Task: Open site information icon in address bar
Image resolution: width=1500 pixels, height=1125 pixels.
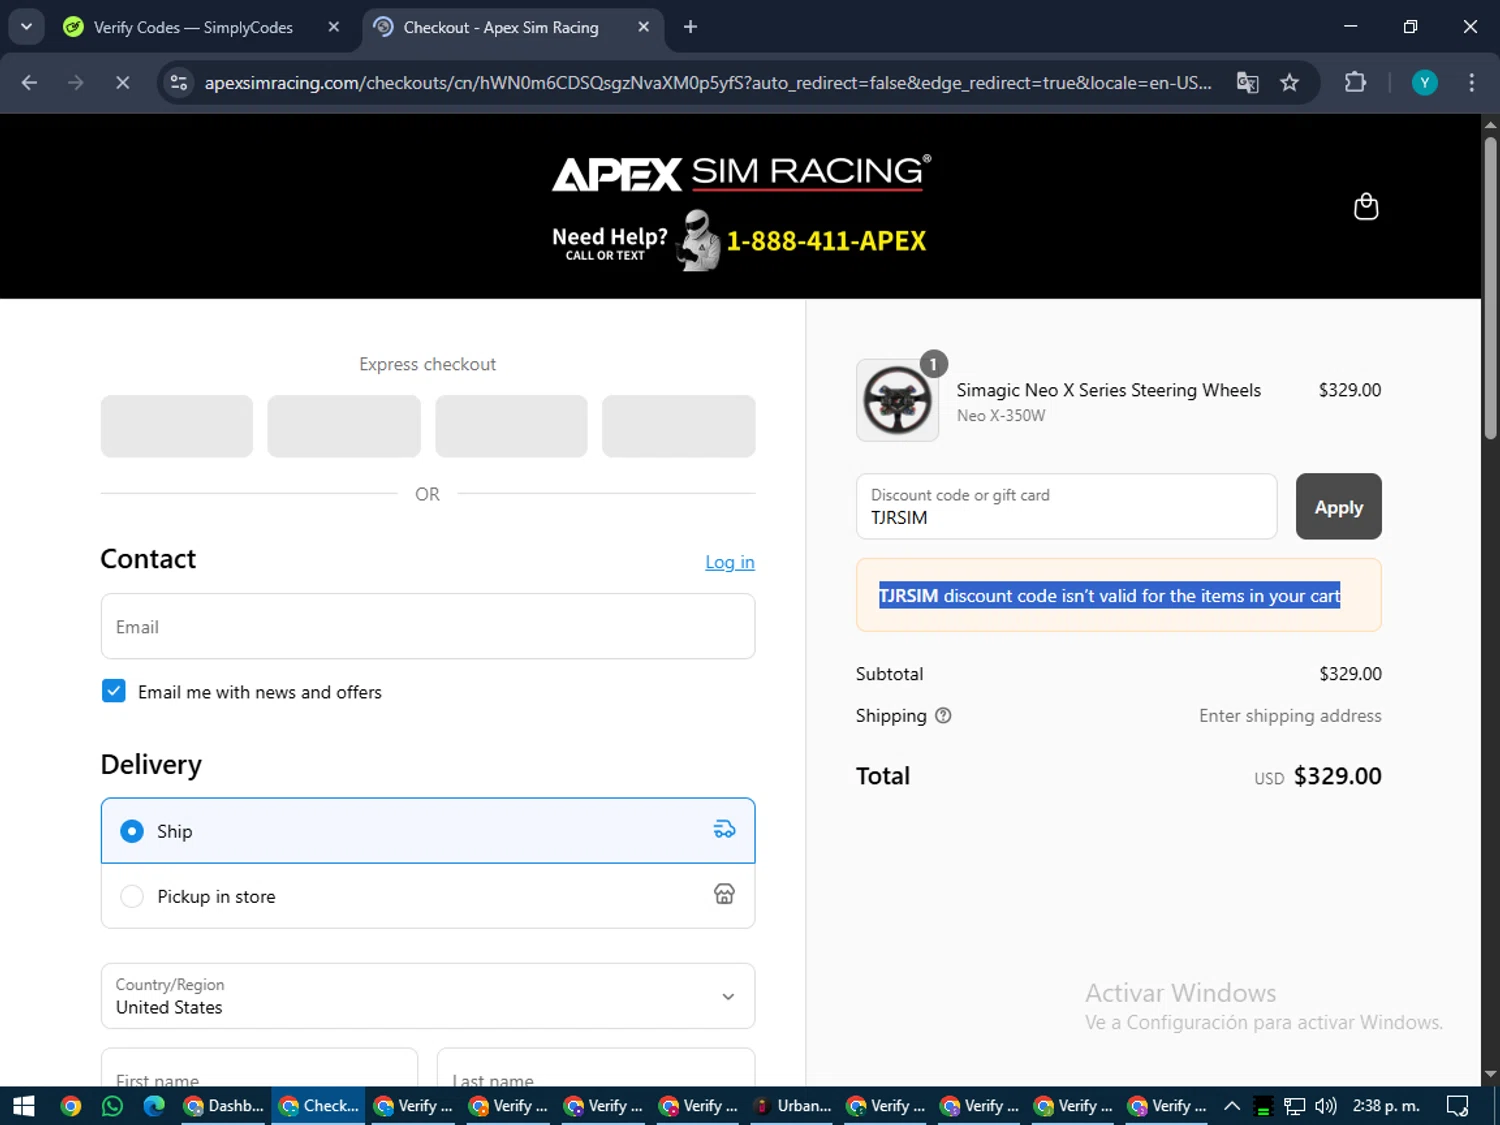Action: [179, 83]
